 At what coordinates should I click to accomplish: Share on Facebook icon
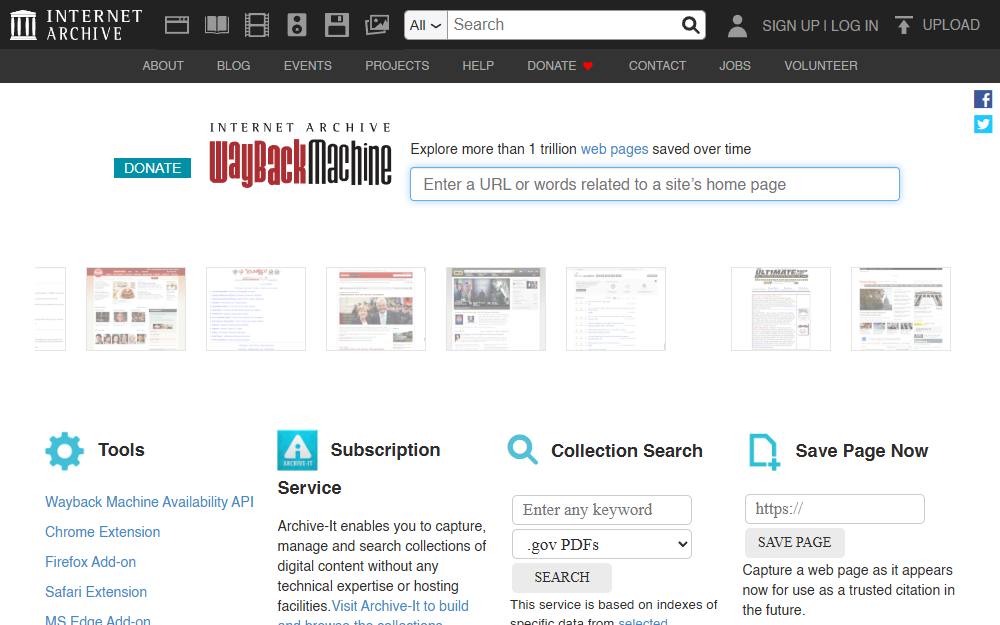click(983, 99)
